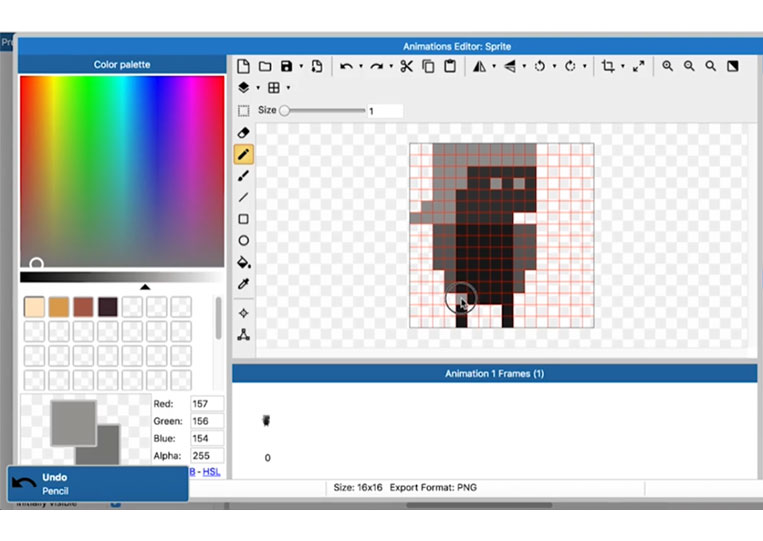Viewport: 763px width, 541px height.
Task: Open a sprite file with folder icon
Action: click(265, 66)
